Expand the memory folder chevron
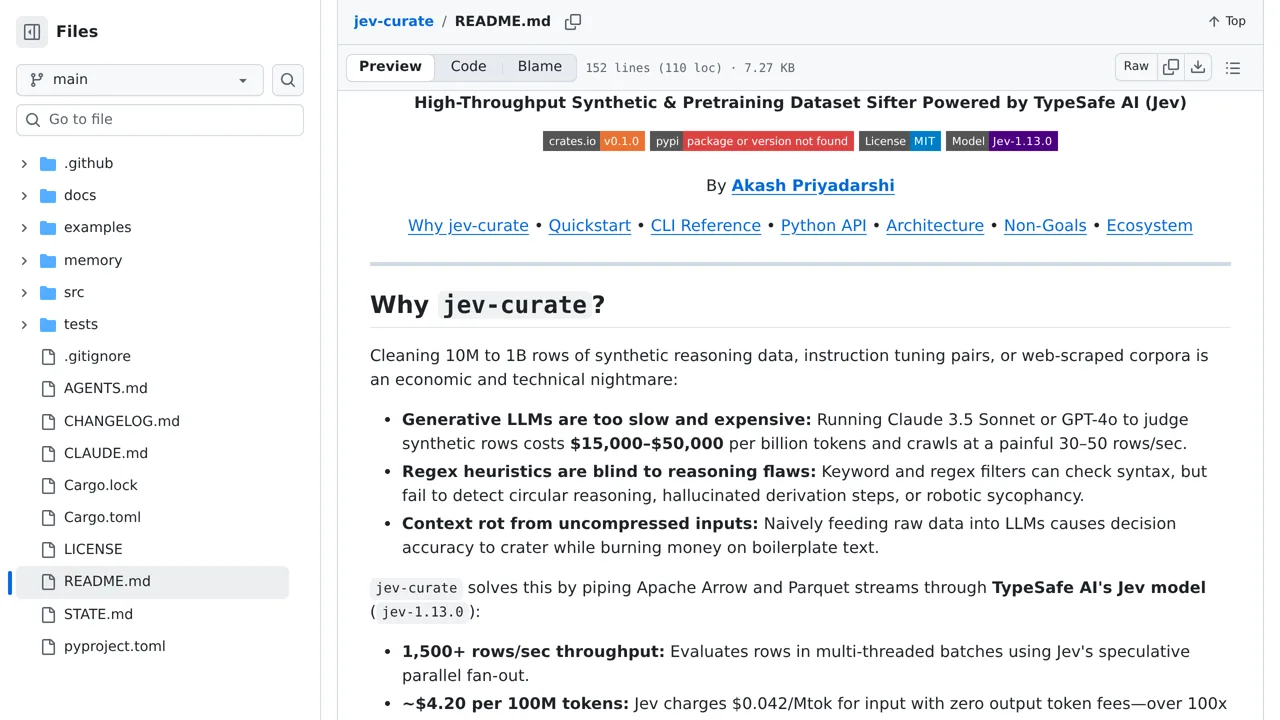The image size is (1280, 720). click(x=24, y=261)
